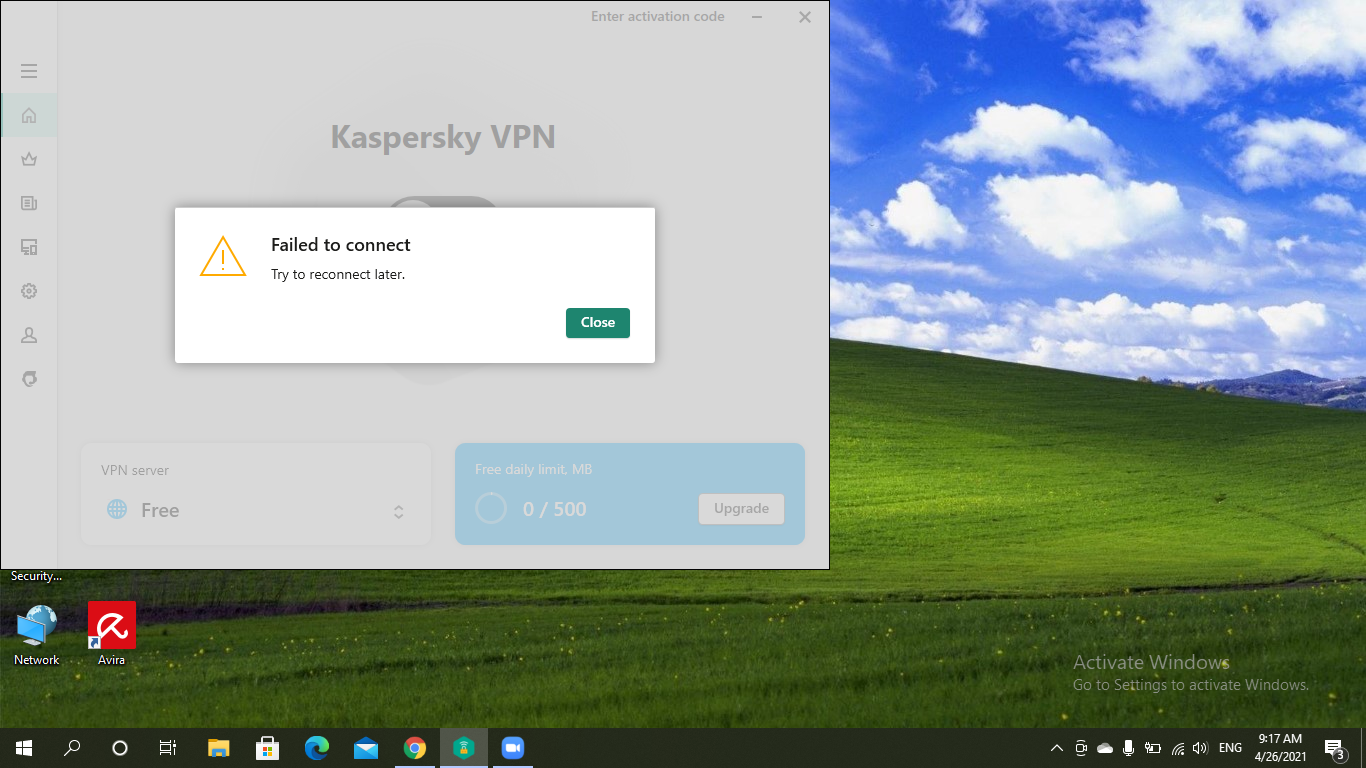Select Kaspersky VPN taskbar icon
Viewport: 1366px width, 768px height.
(x=464, y=748)
